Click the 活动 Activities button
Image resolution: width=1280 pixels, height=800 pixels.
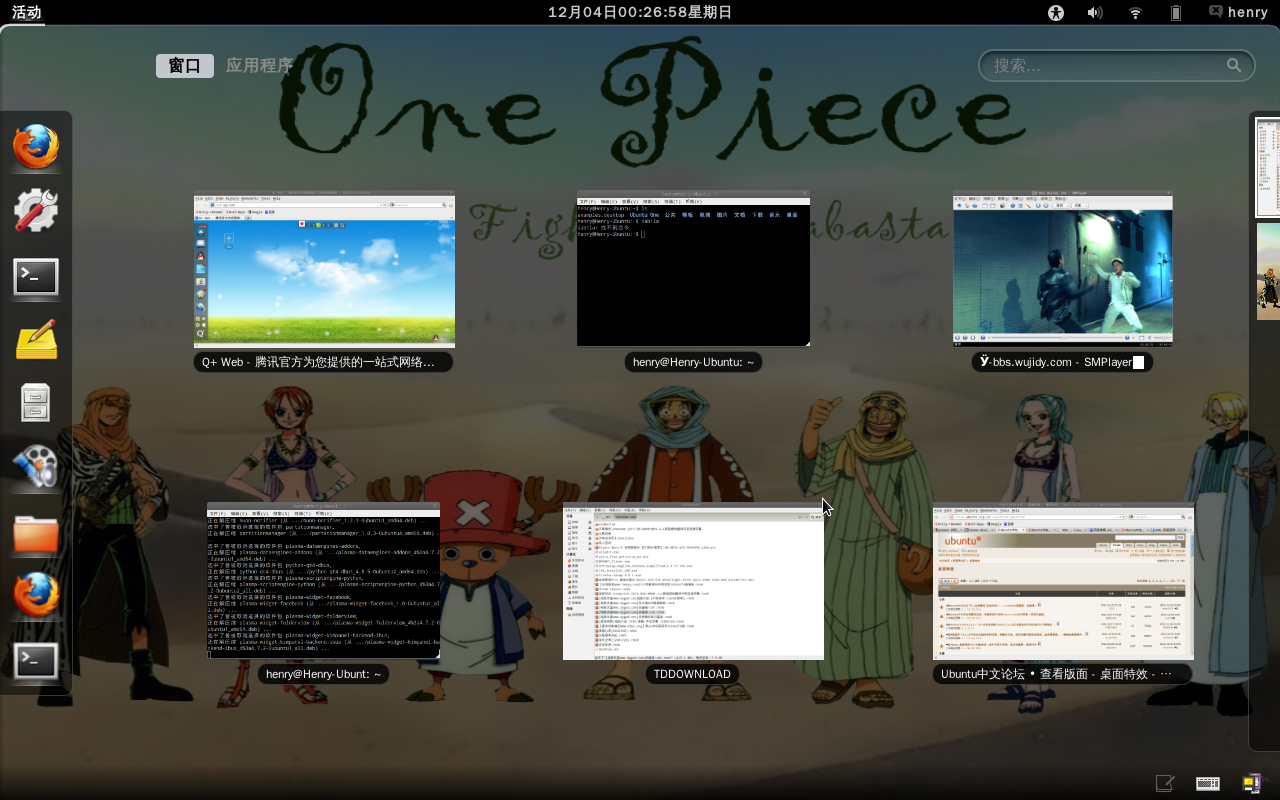pos(27,12)
